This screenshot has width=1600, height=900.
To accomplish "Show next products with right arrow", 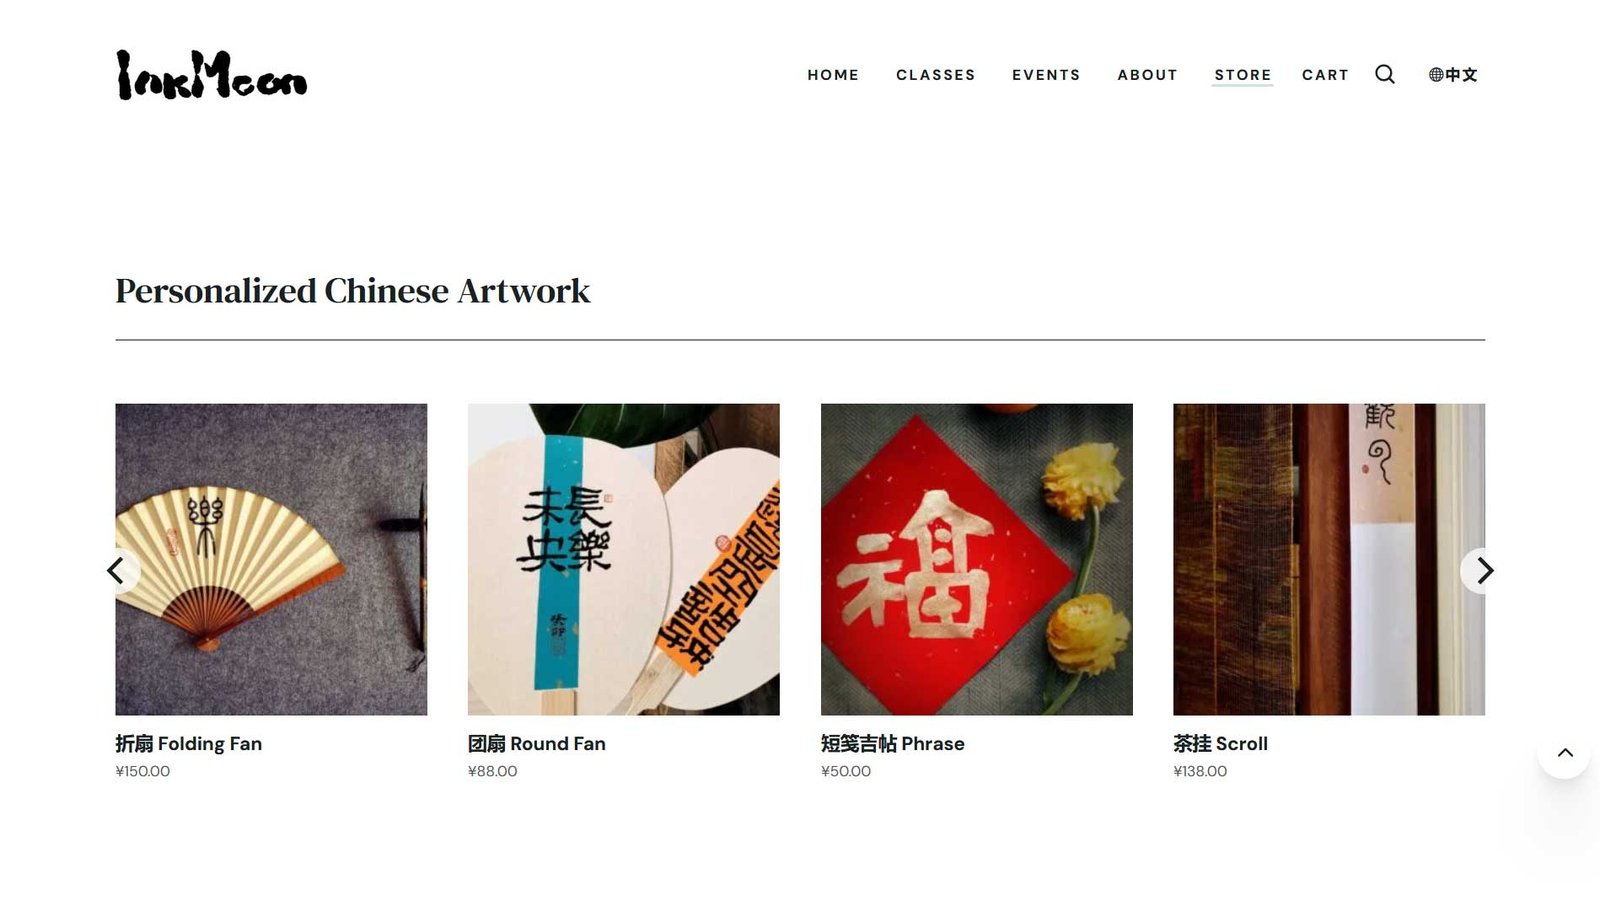I will click(1483, 571).
